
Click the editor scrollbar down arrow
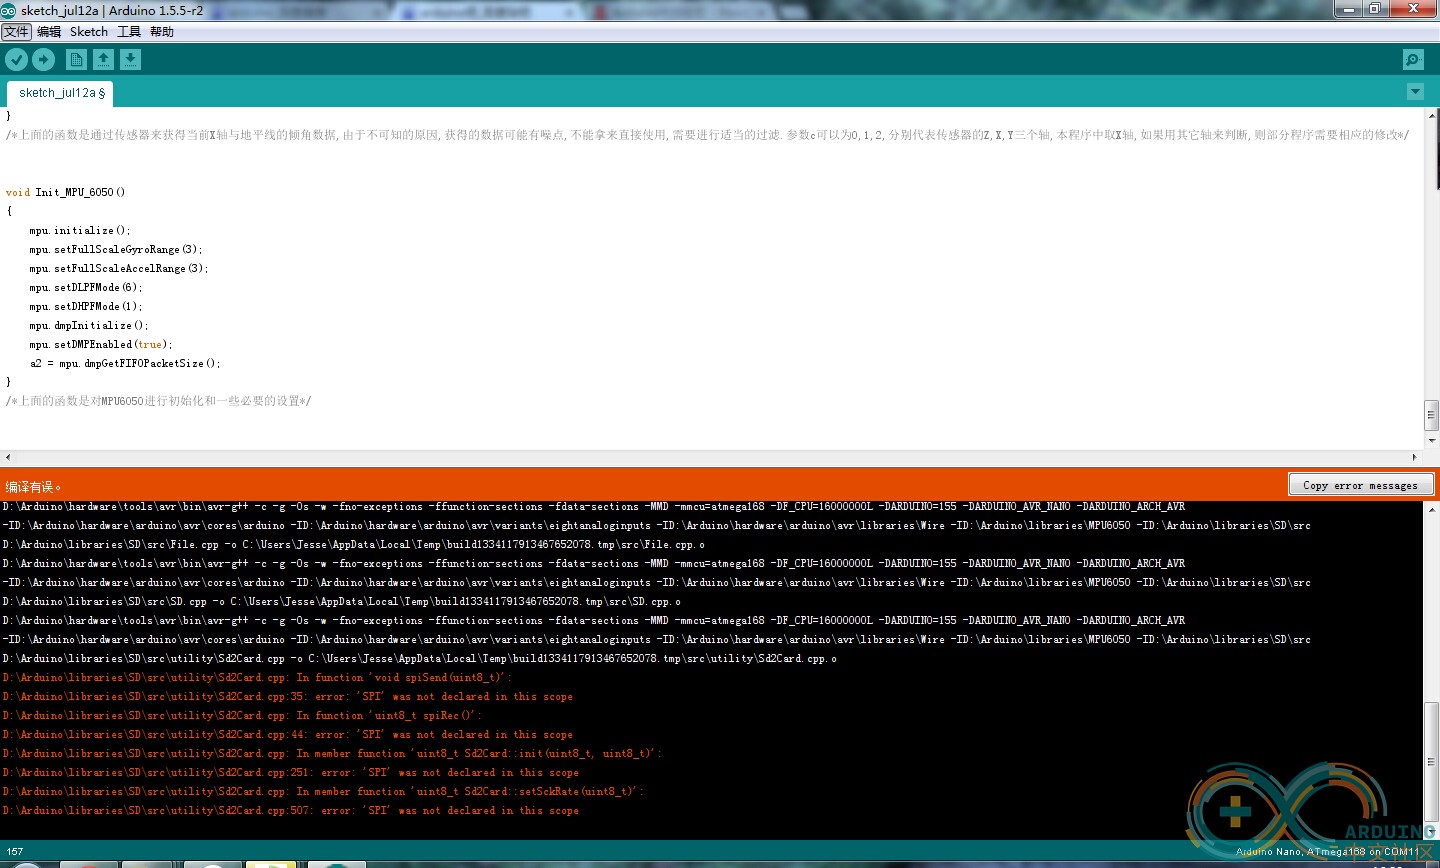[1431, 440]
